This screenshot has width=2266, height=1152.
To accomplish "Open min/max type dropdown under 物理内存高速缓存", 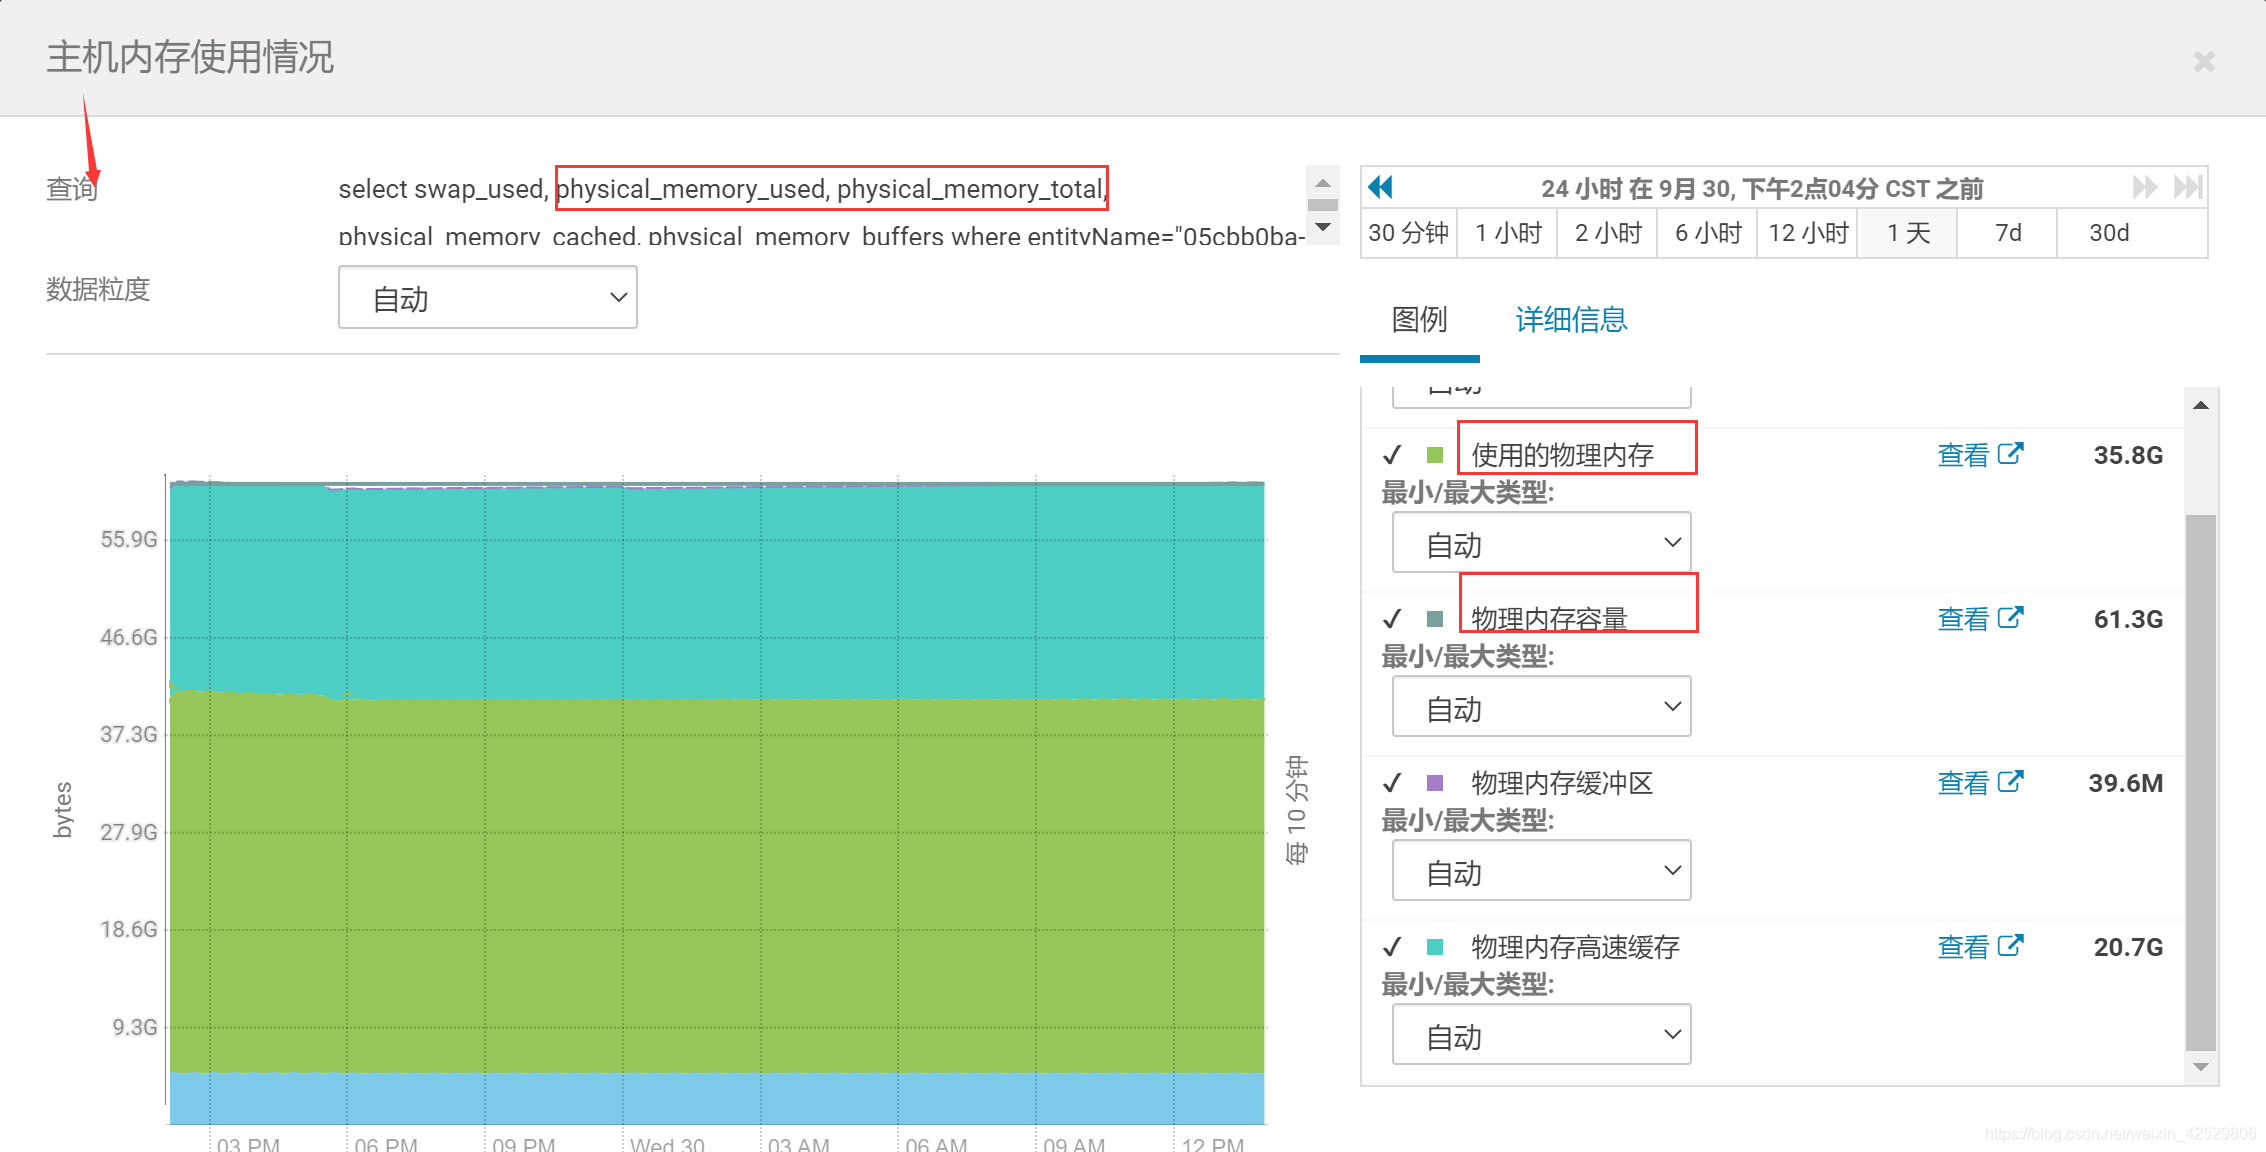I will coord(1541,1035).
